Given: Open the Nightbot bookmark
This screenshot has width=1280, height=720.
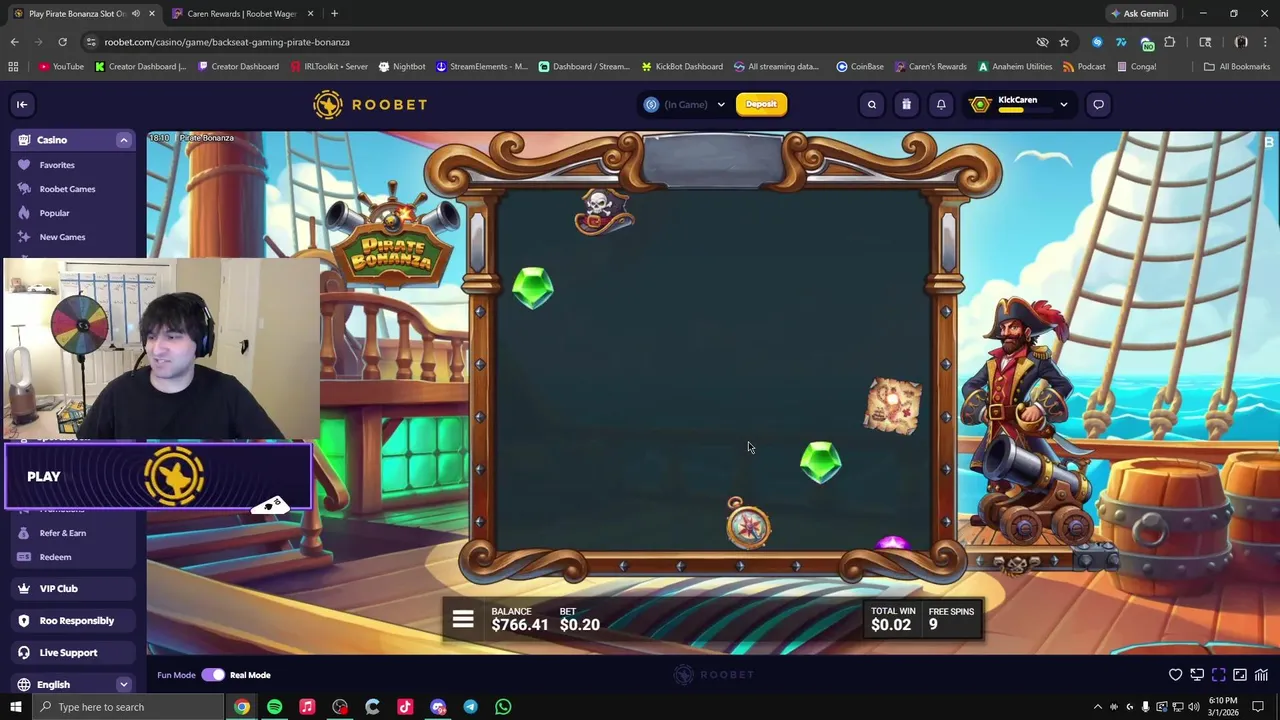Looking at the screenshot, I should click(402, 67).
